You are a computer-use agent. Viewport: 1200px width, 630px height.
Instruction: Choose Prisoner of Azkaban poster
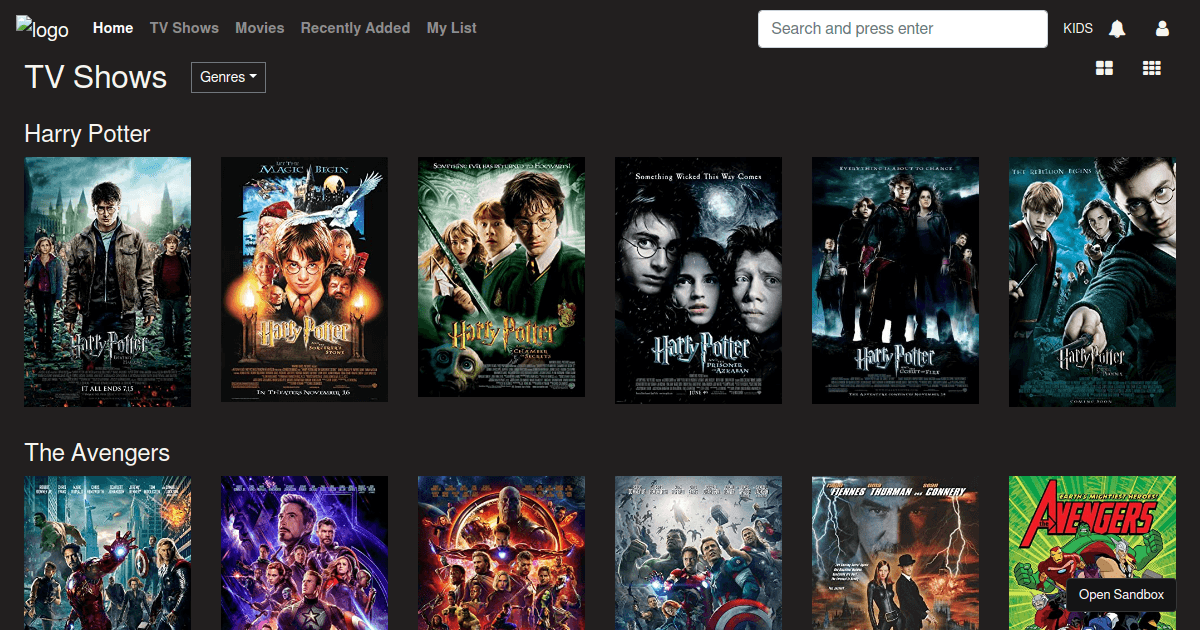point(698,281)
